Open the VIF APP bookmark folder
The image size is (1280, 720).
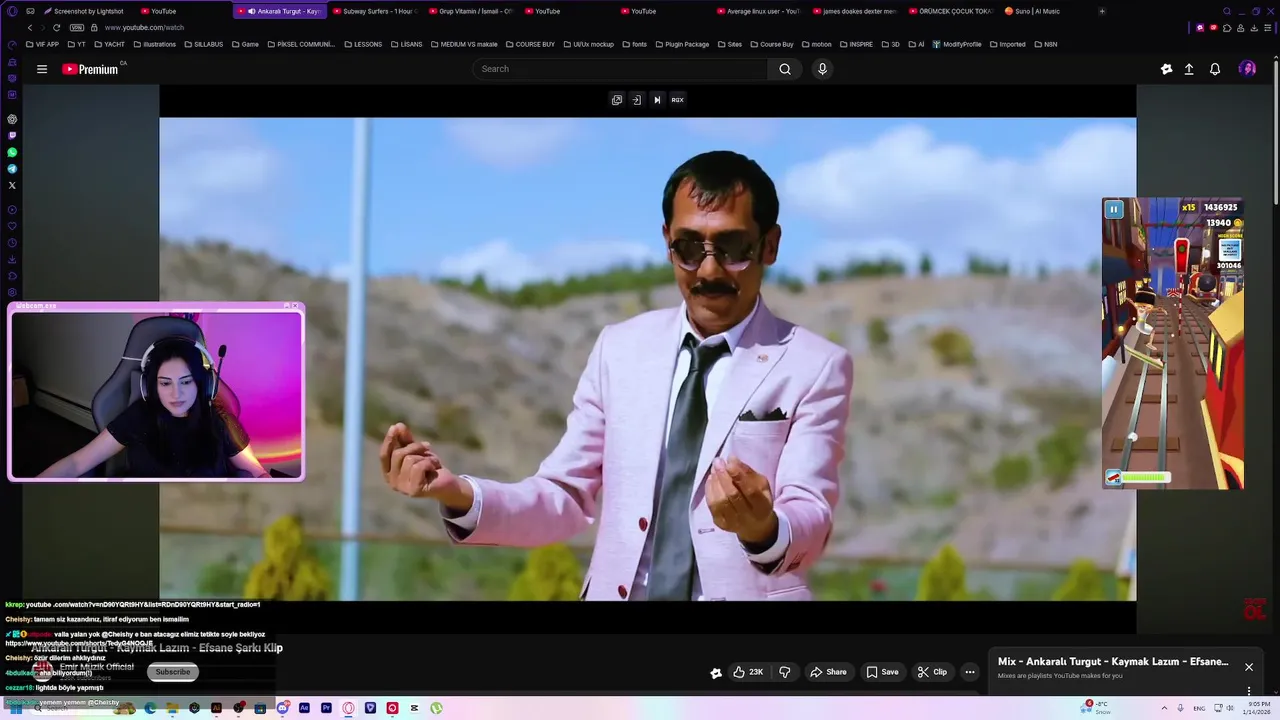tap(43, 44)
